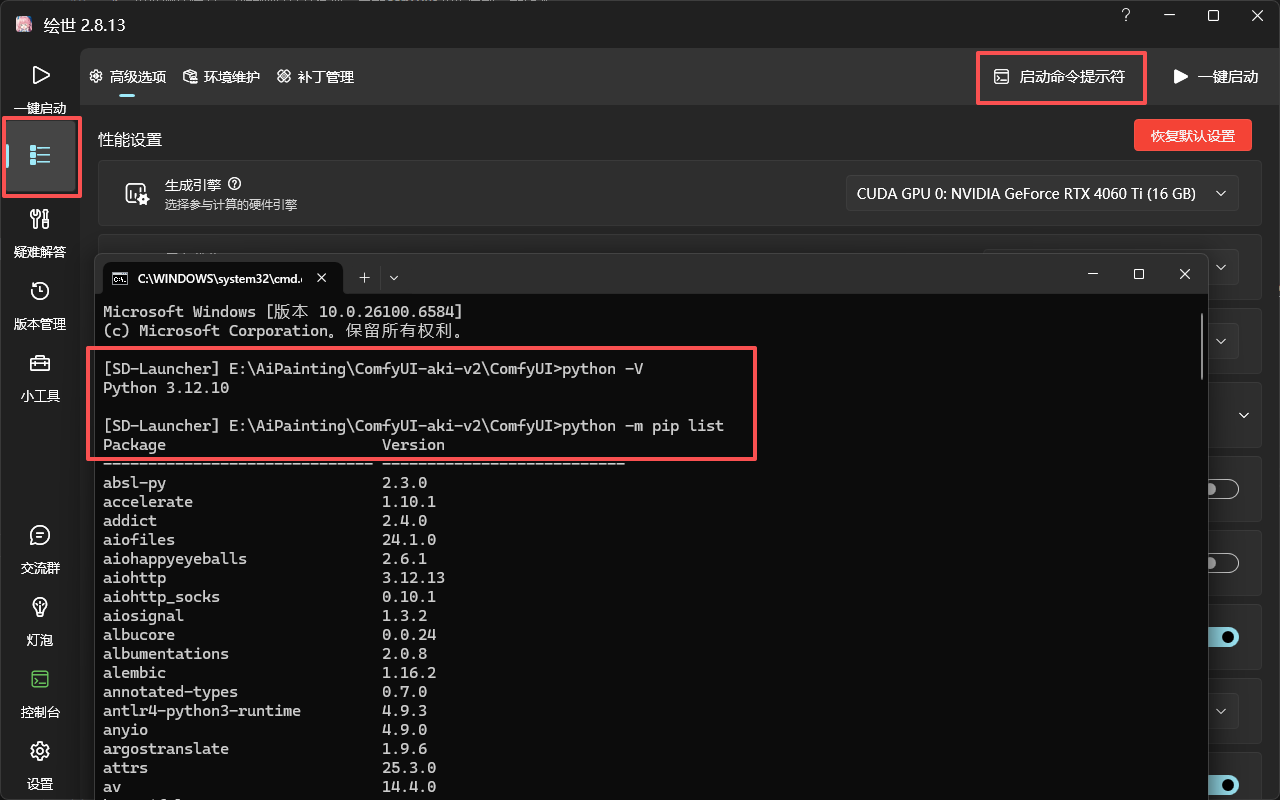Switch to the 补丁管理 tab
The image size is (1280, 800).
315,77
